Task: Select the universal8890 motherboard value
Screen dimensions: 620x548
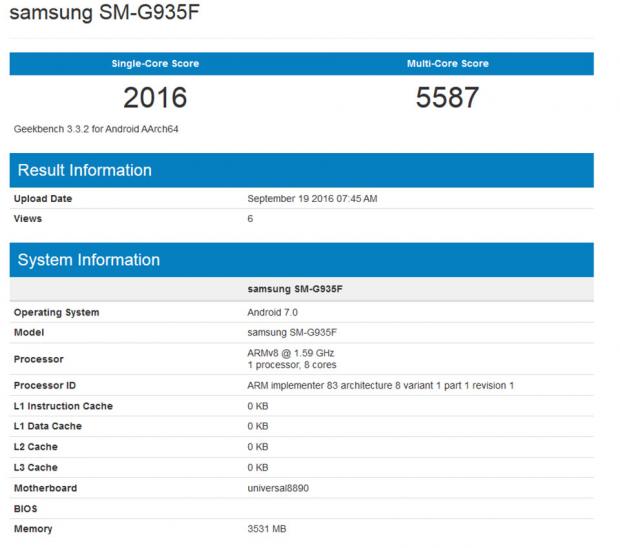Action: coord(281,488)
